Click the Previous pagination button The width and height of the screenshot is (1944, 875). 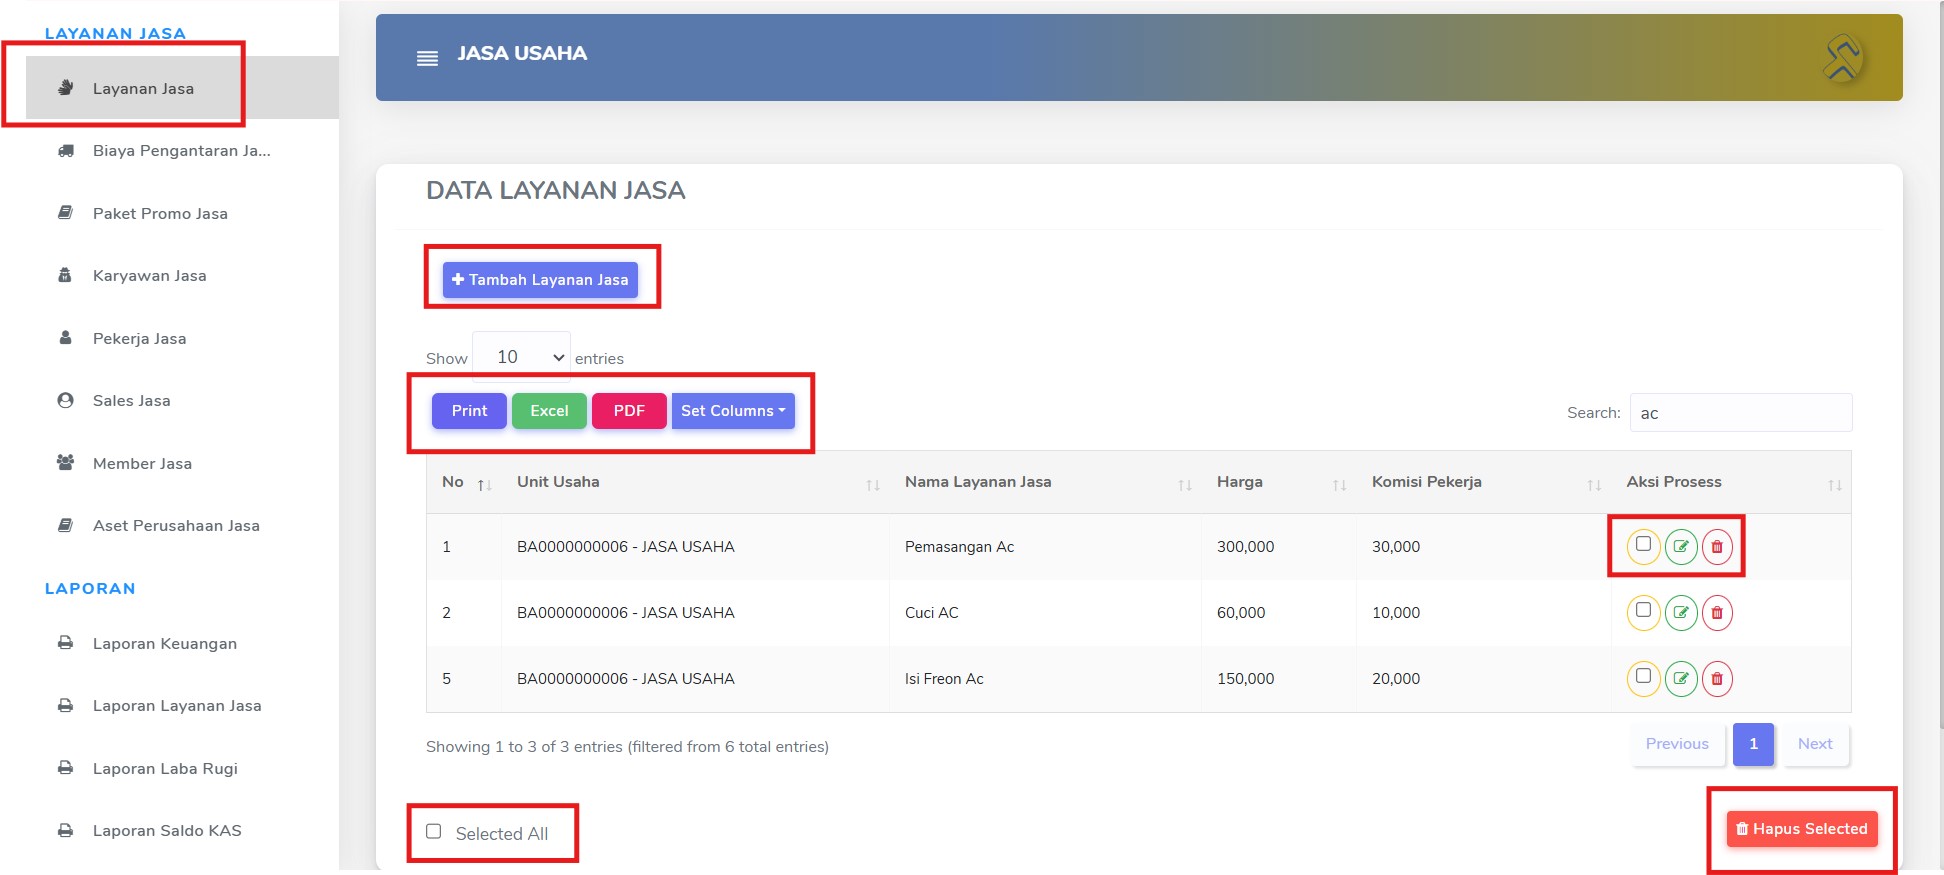(1677, 744)
